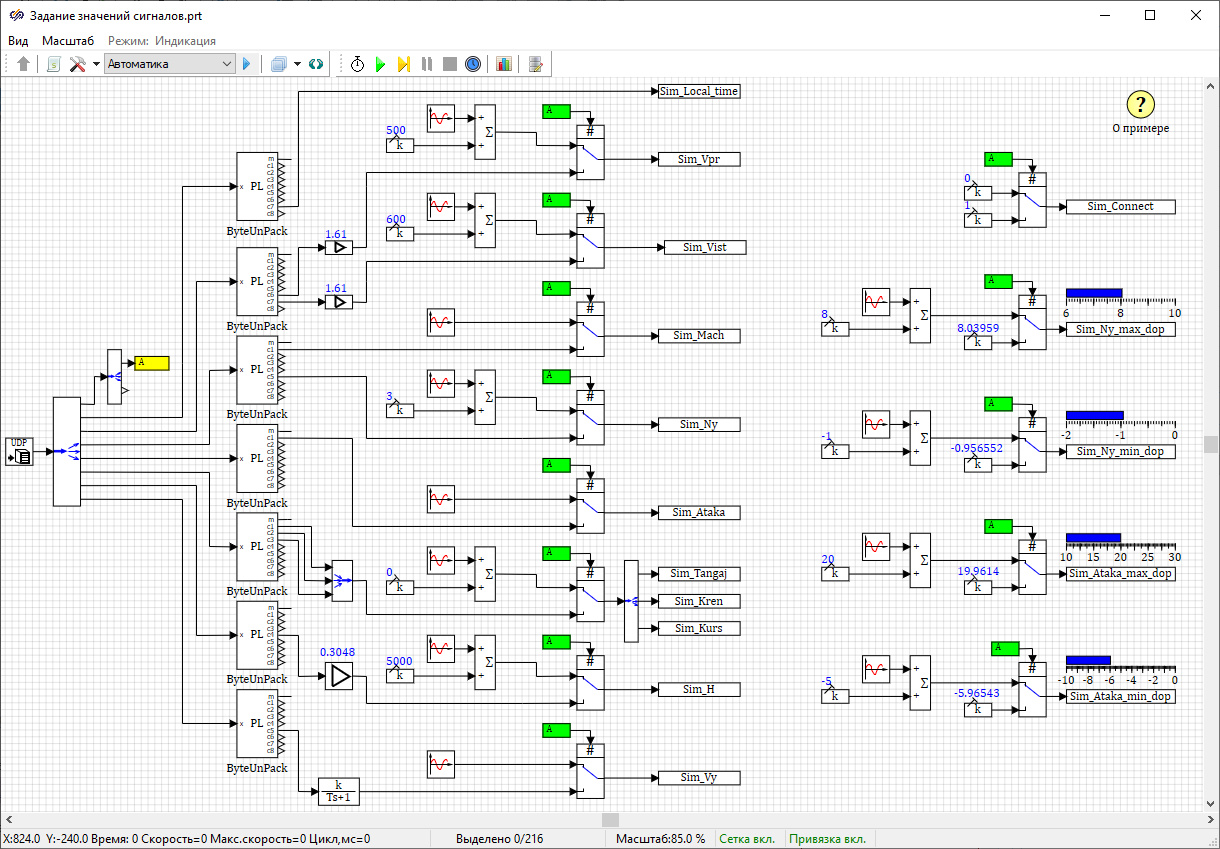Toggle green A switch above Sim_Connect

click(x=999, y=159)
